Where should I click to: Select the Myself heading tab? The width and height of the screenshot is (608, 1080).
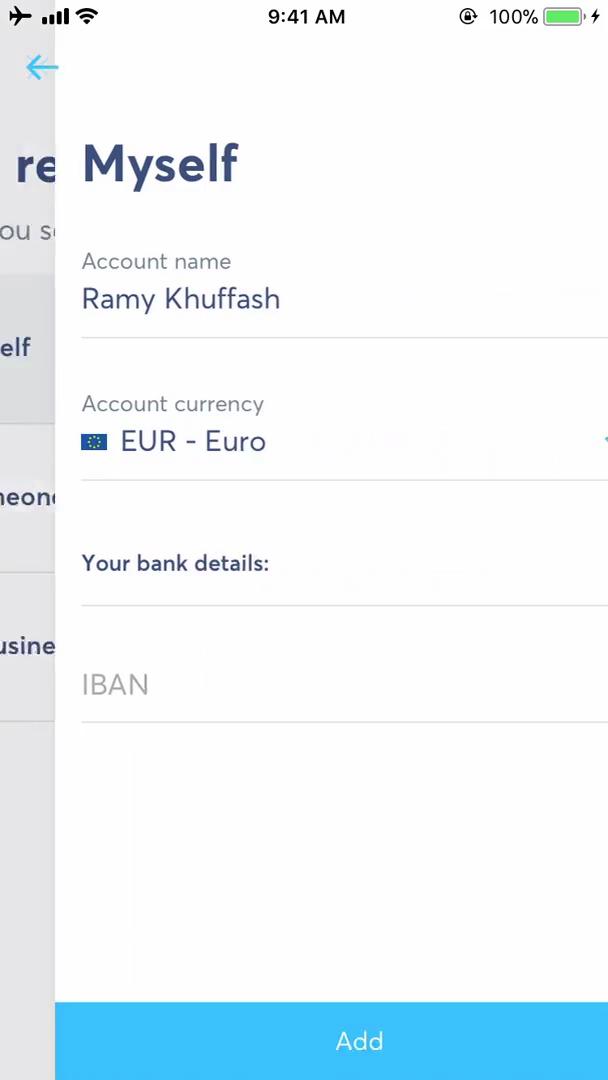click(160, 163)
